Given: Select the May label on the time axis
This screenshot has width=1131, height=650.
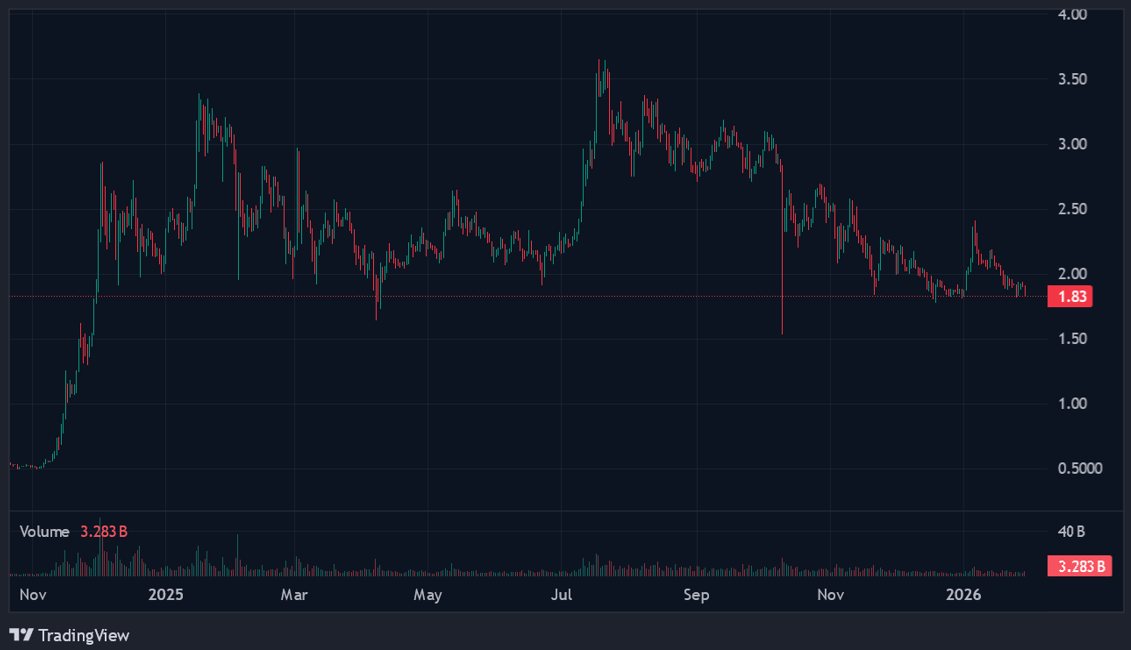Looking at the screenshot, I should pos(428,594).
